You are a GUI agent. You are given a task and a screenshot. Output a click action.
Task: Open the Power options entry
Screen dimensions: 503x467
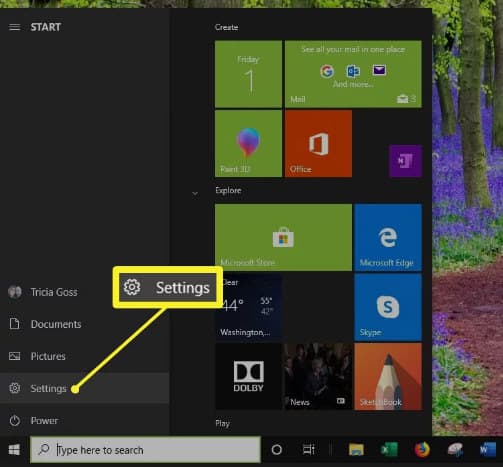point(85,420)
